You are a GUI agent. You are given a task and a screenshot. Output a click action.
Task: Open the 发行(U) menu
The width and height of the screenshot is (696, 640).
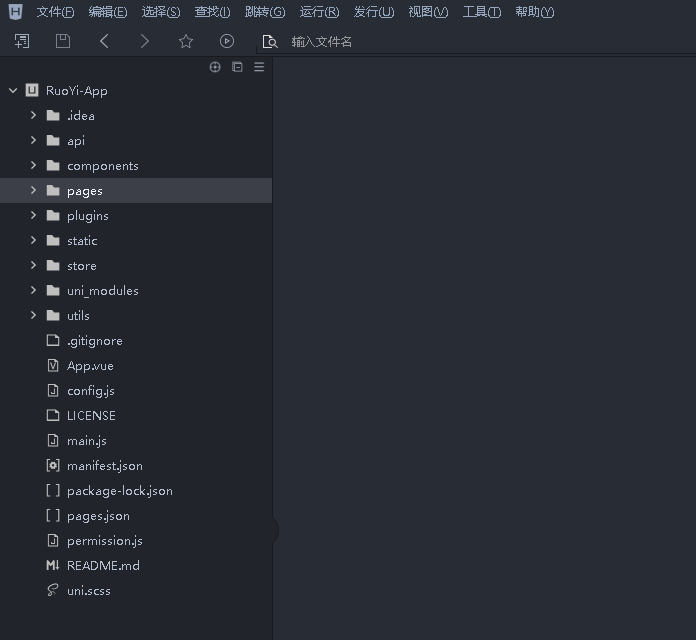tap(374, 12)
